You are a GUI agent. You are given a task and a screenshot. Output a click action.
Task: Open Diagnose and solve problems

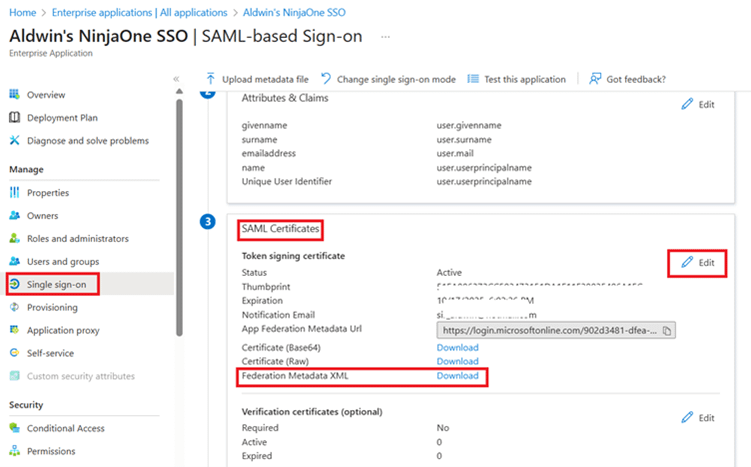pos(88,141)
